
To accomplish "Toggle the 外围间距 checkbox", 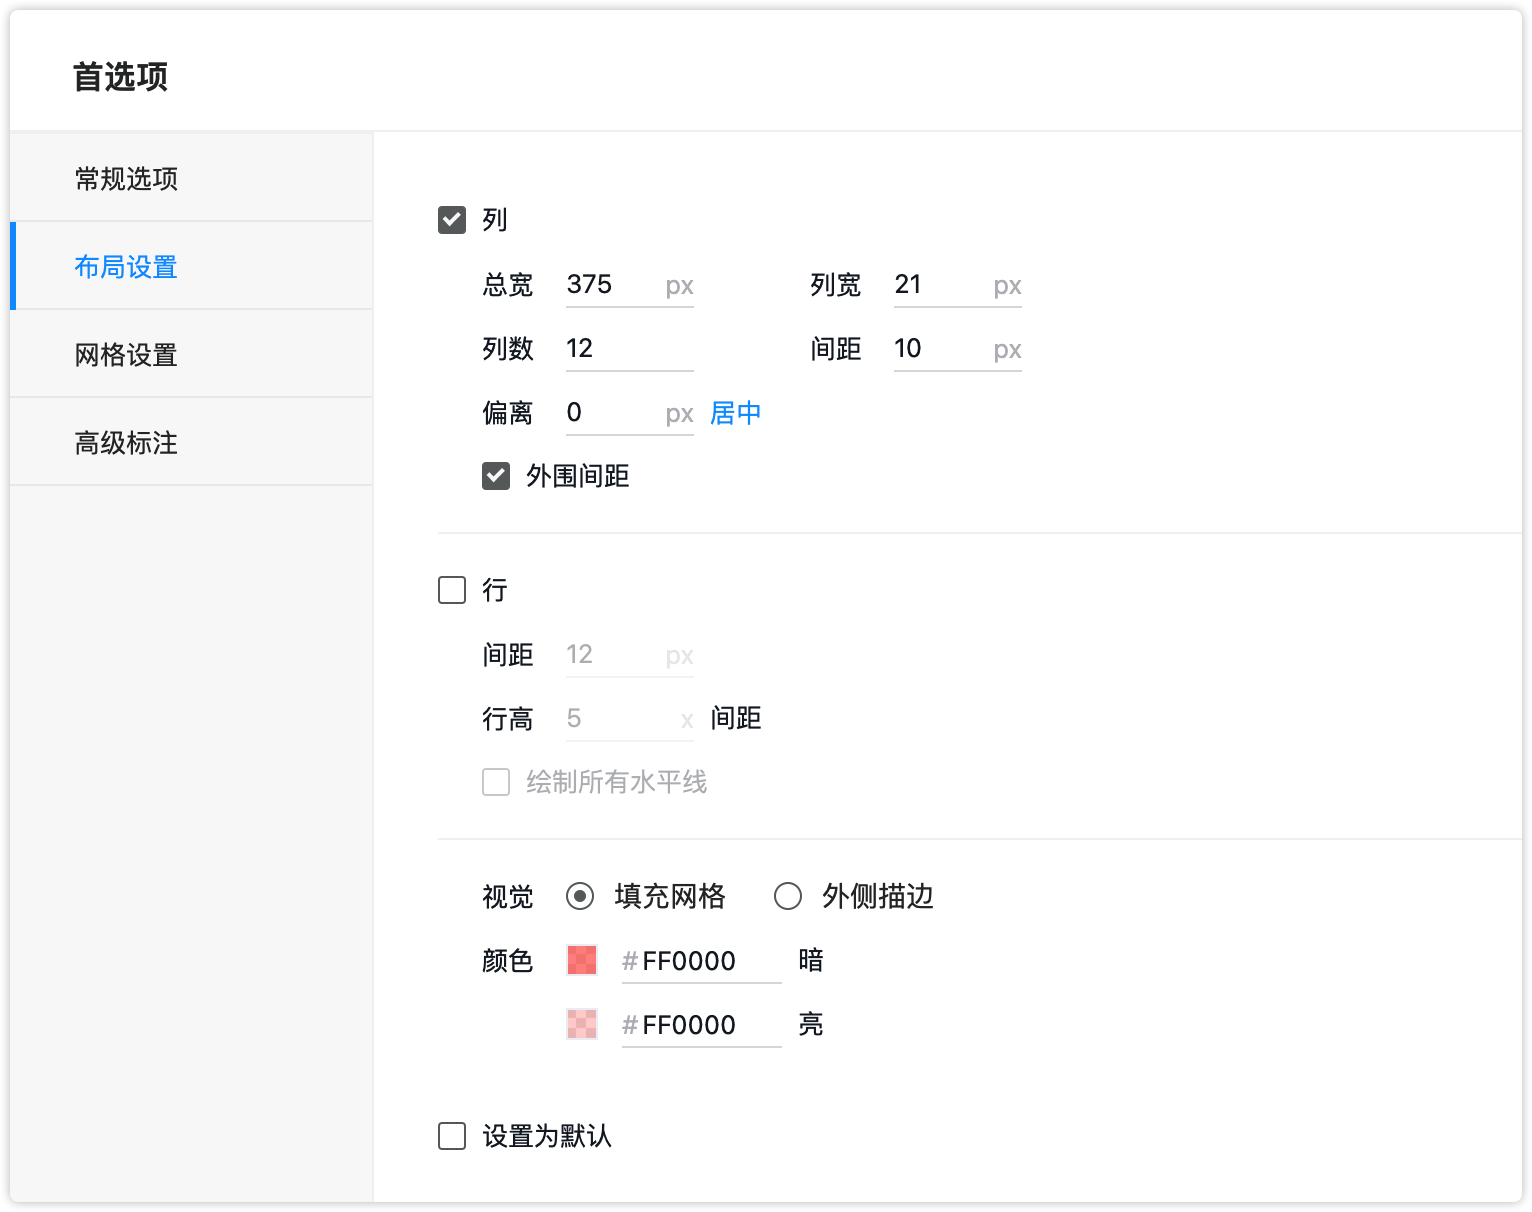I will click(496, 476).
